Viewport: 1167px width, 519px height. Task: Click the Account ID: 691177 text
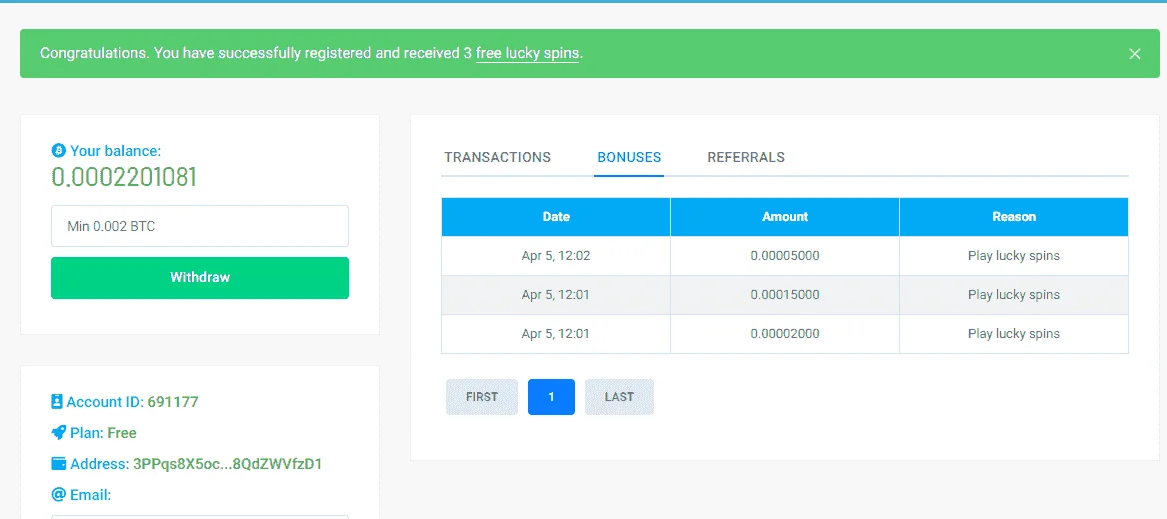[132, 402]
